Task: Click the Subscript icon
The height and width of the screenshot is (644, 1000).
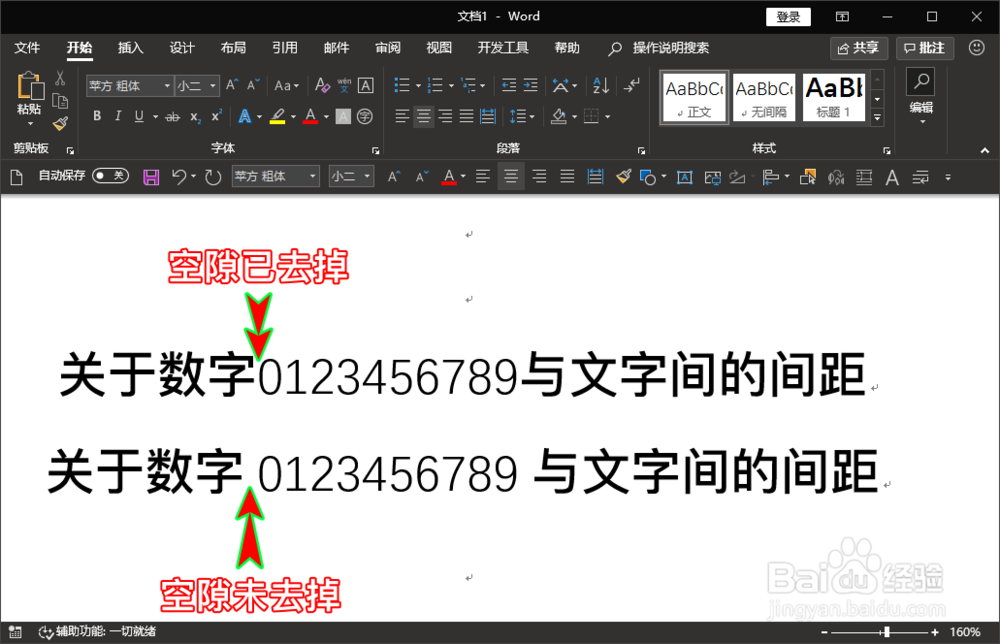Action: (x=196, y=116)
